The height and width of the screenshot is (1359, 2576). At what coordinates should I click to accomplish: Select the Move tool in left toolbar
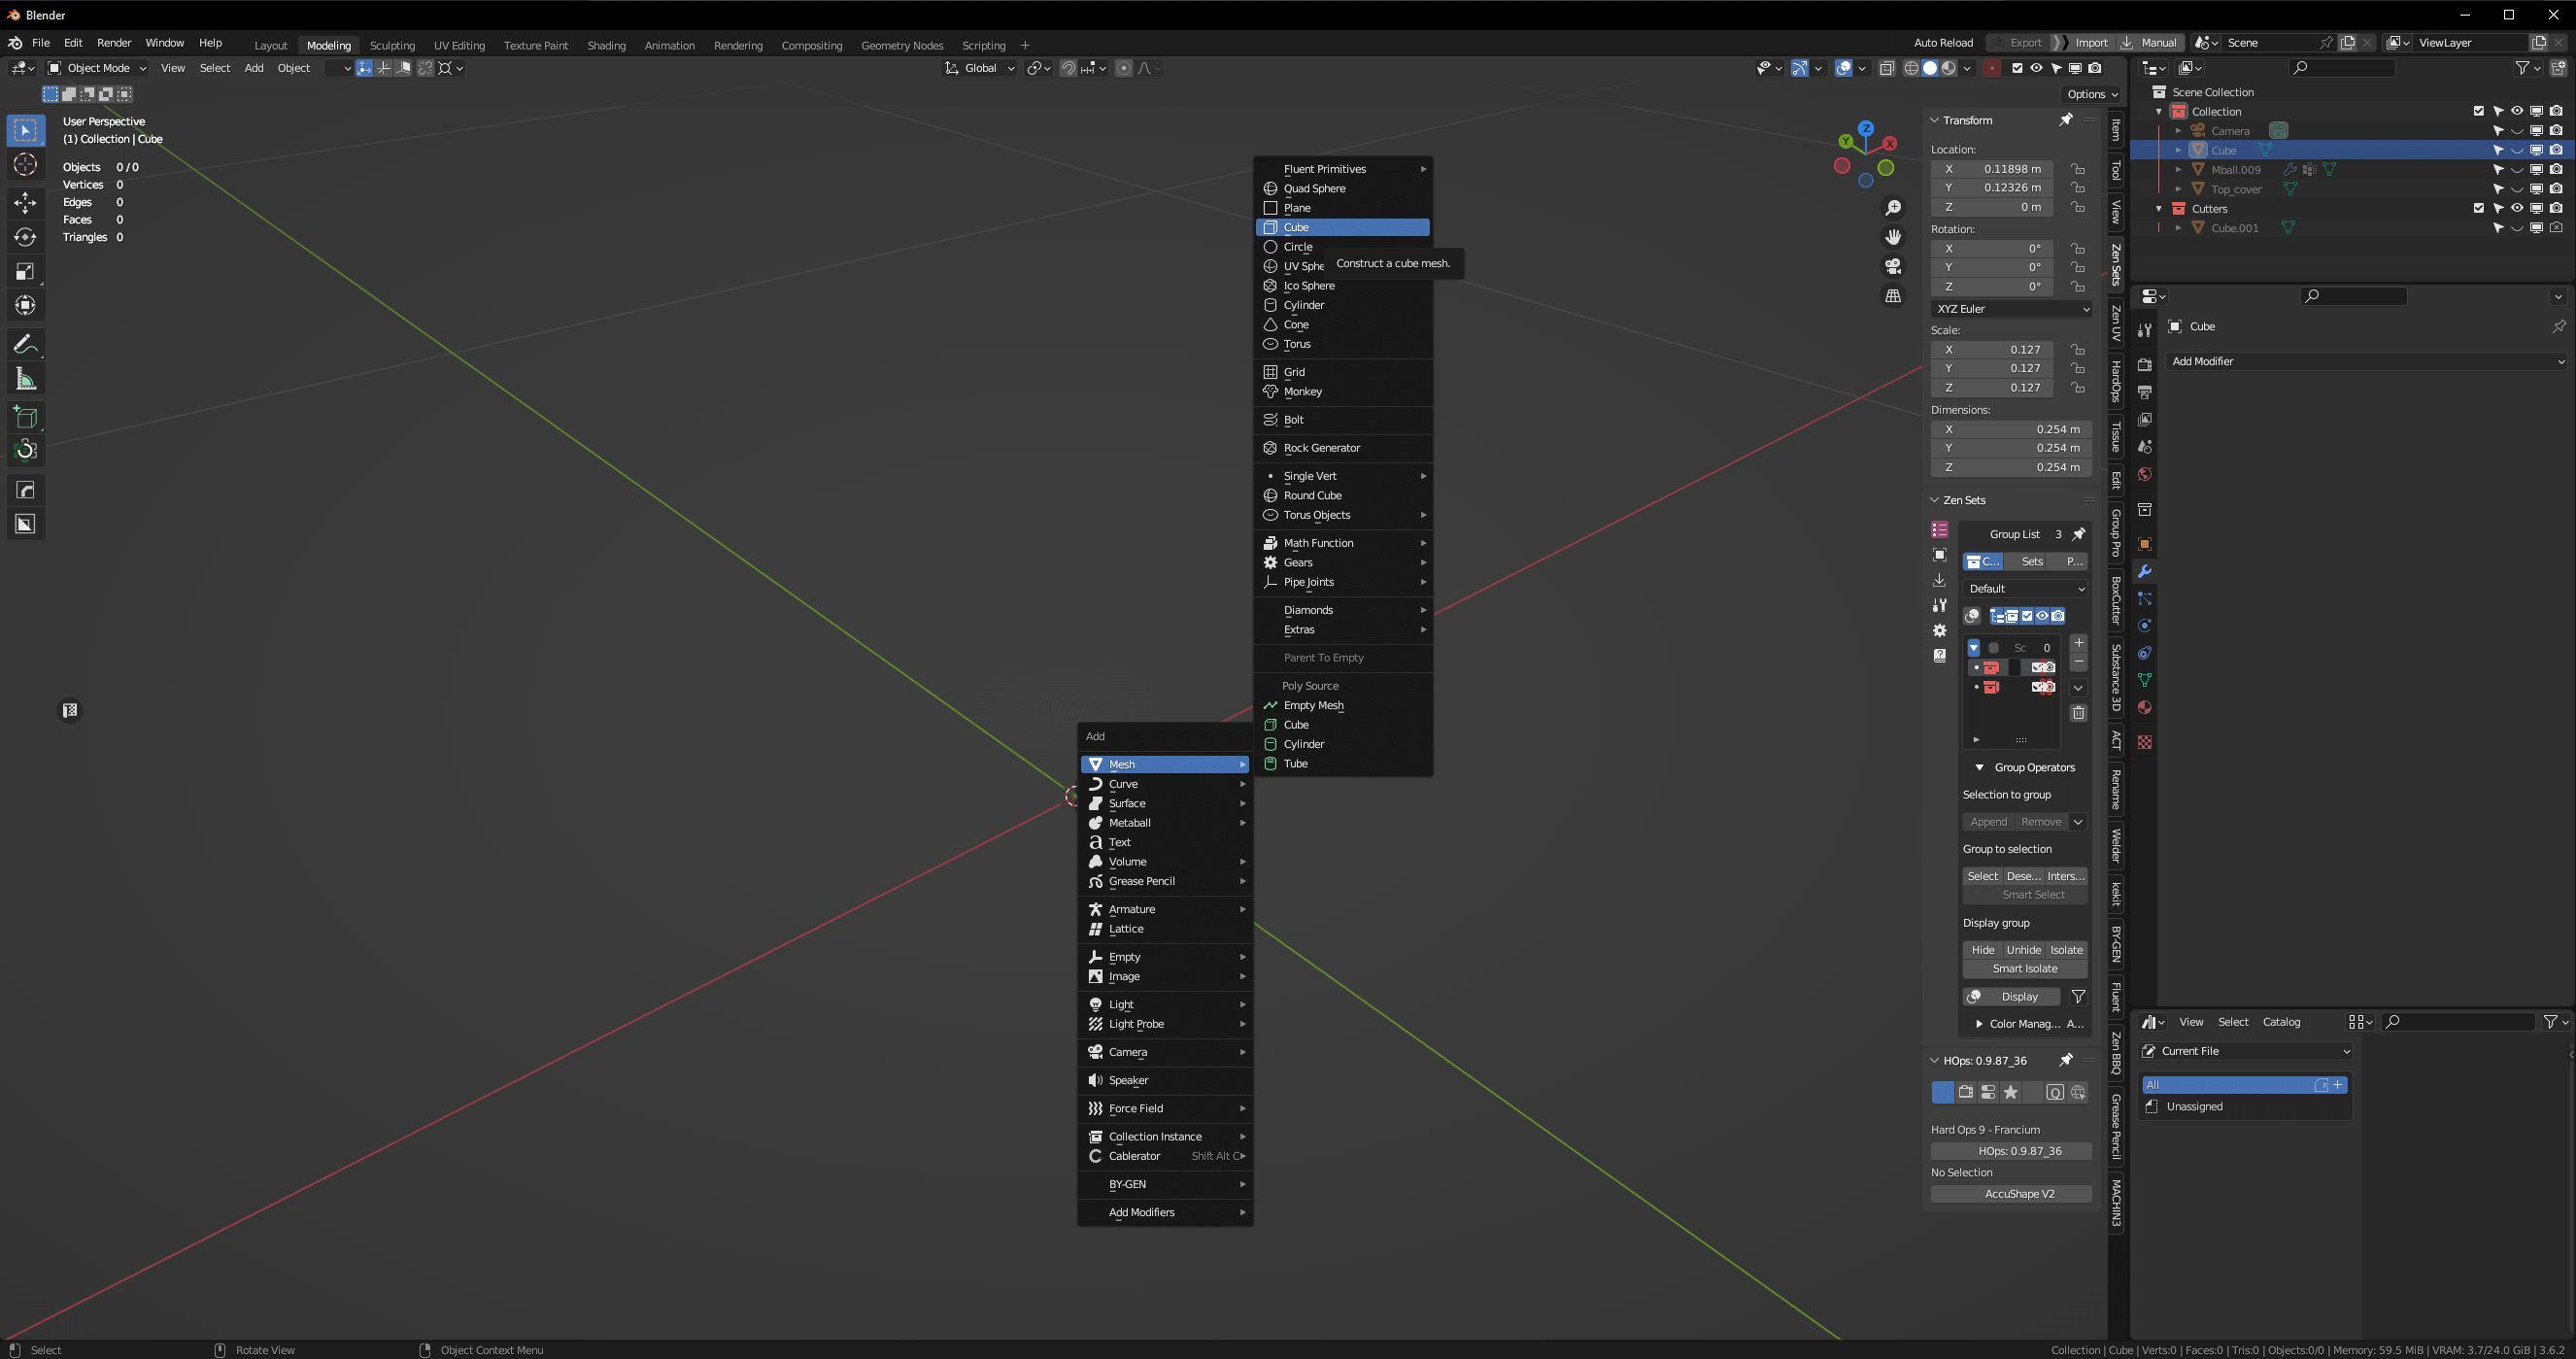(26, 203)
